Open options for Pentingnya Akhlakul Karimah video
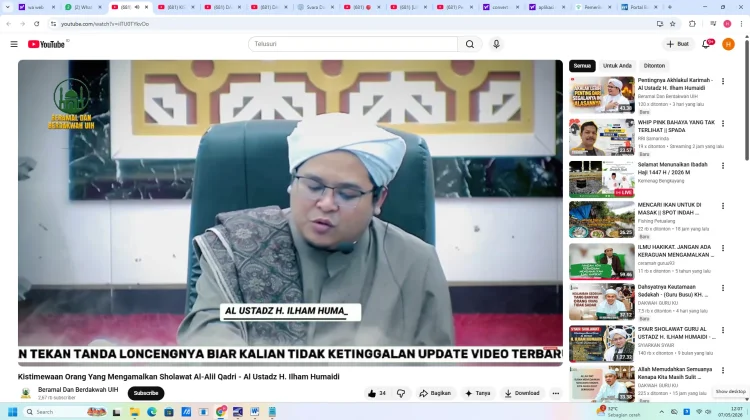Image resolution: width=750 pixels, height=420 pixels. coord(723,81)
